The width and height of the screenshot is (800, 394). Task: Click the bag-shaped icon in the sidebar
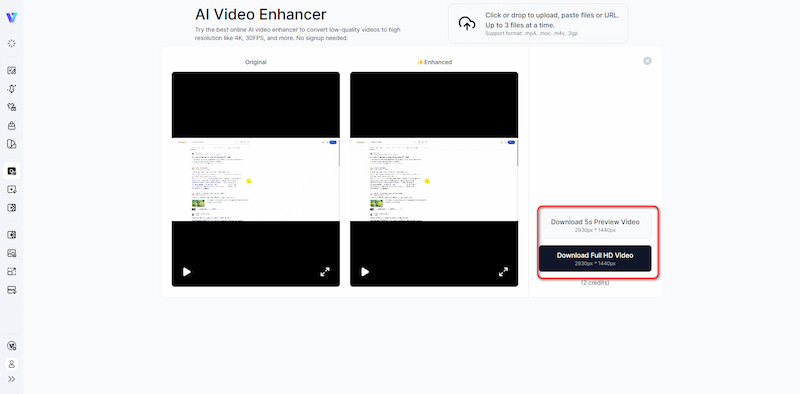[11, 126]
